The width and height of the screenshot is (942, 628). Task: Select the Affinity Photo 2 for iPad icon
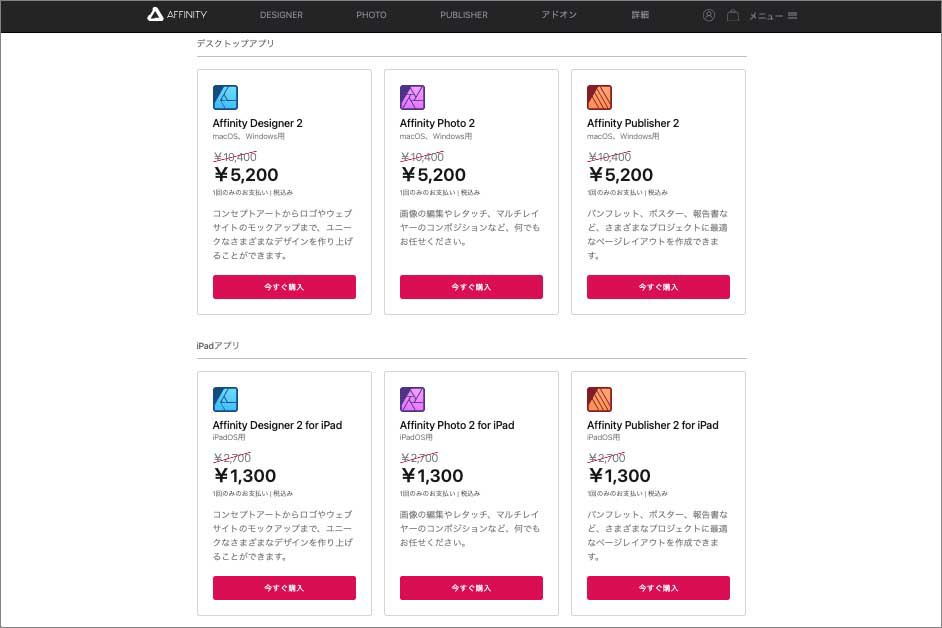[x=412, y=399]
